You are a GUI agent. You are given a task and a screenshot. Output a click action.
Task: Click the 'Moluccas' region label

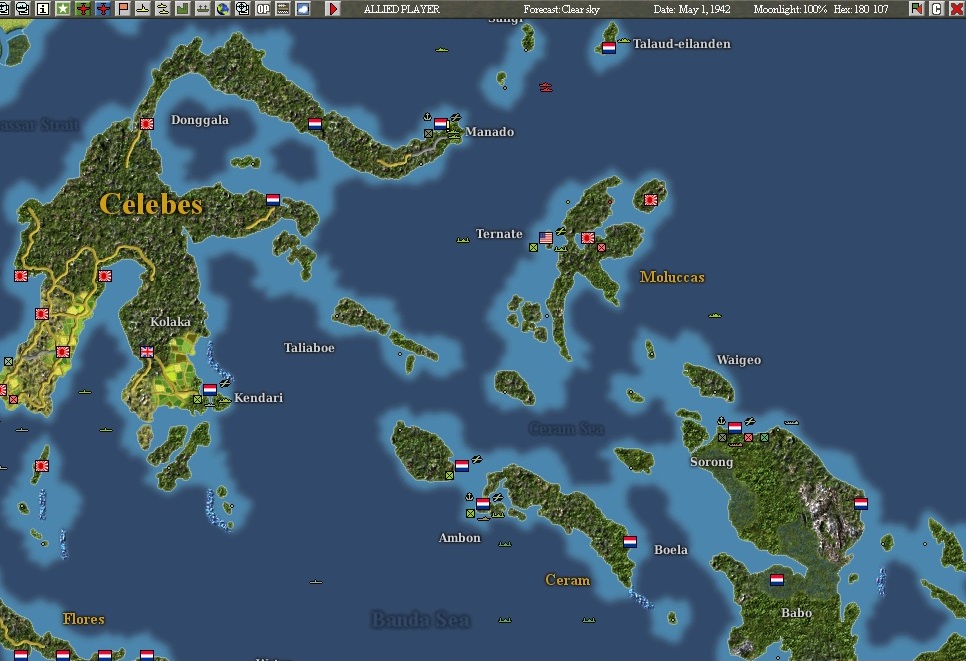[672, 277]
